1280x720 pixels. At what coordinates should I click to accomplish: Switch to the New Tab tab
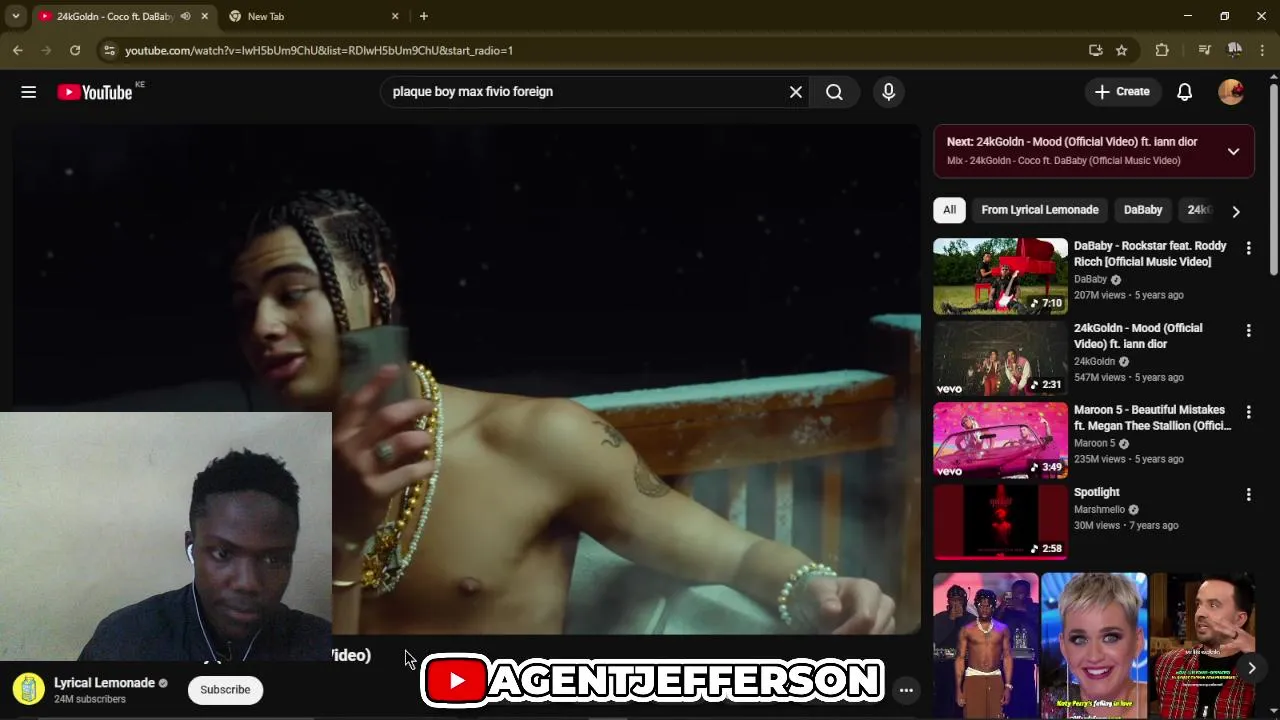coord(313,16)
